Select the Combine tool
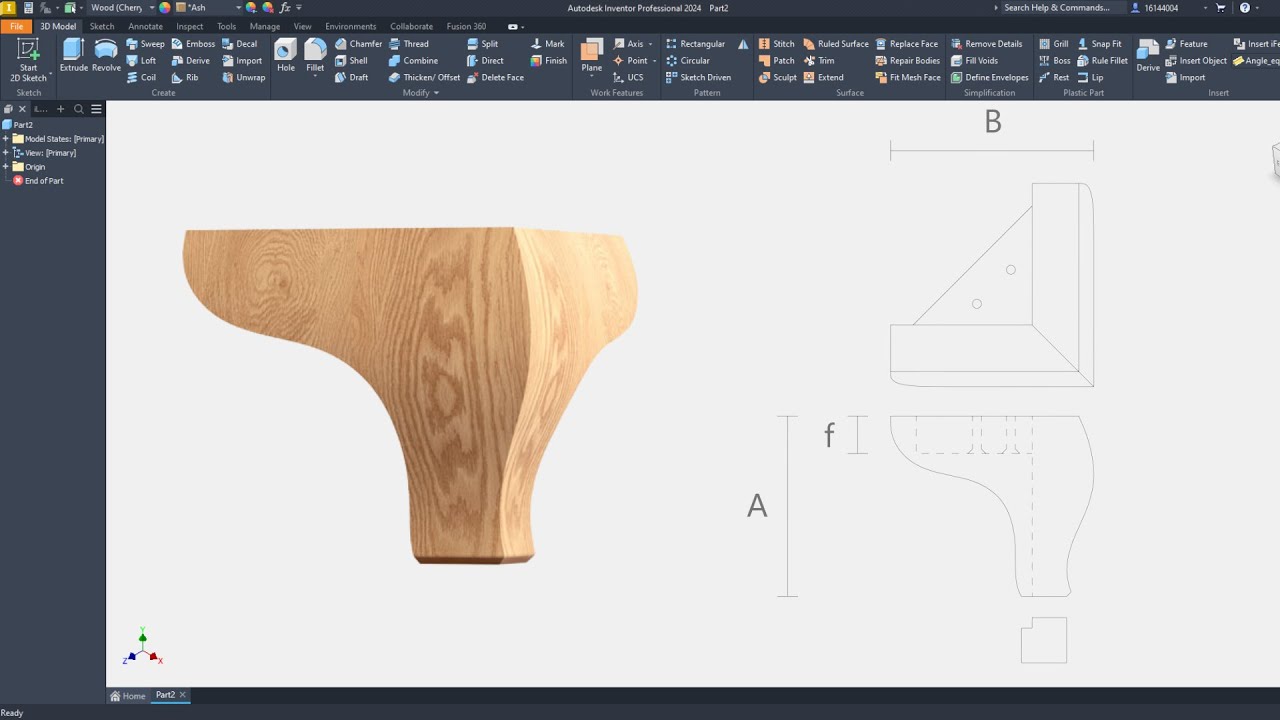Screen dimensions: 1280x720 [x=413, y=61]
